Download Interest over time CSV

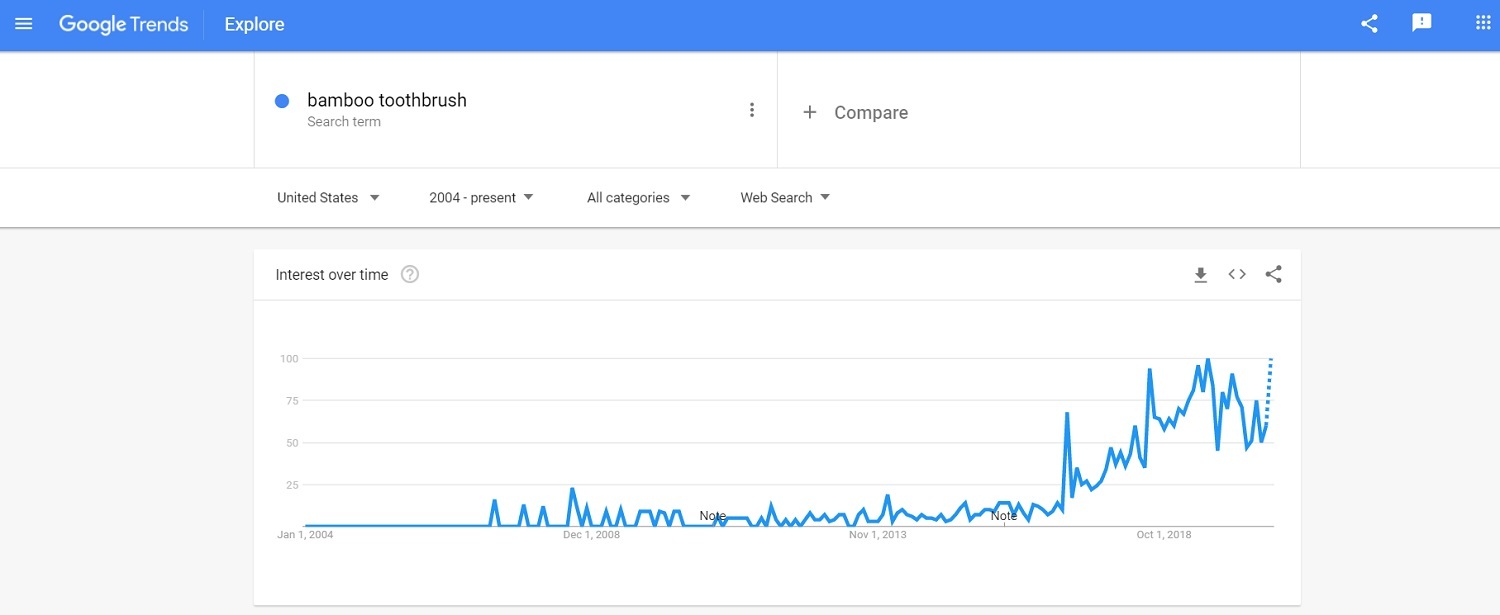[1201, 275]
